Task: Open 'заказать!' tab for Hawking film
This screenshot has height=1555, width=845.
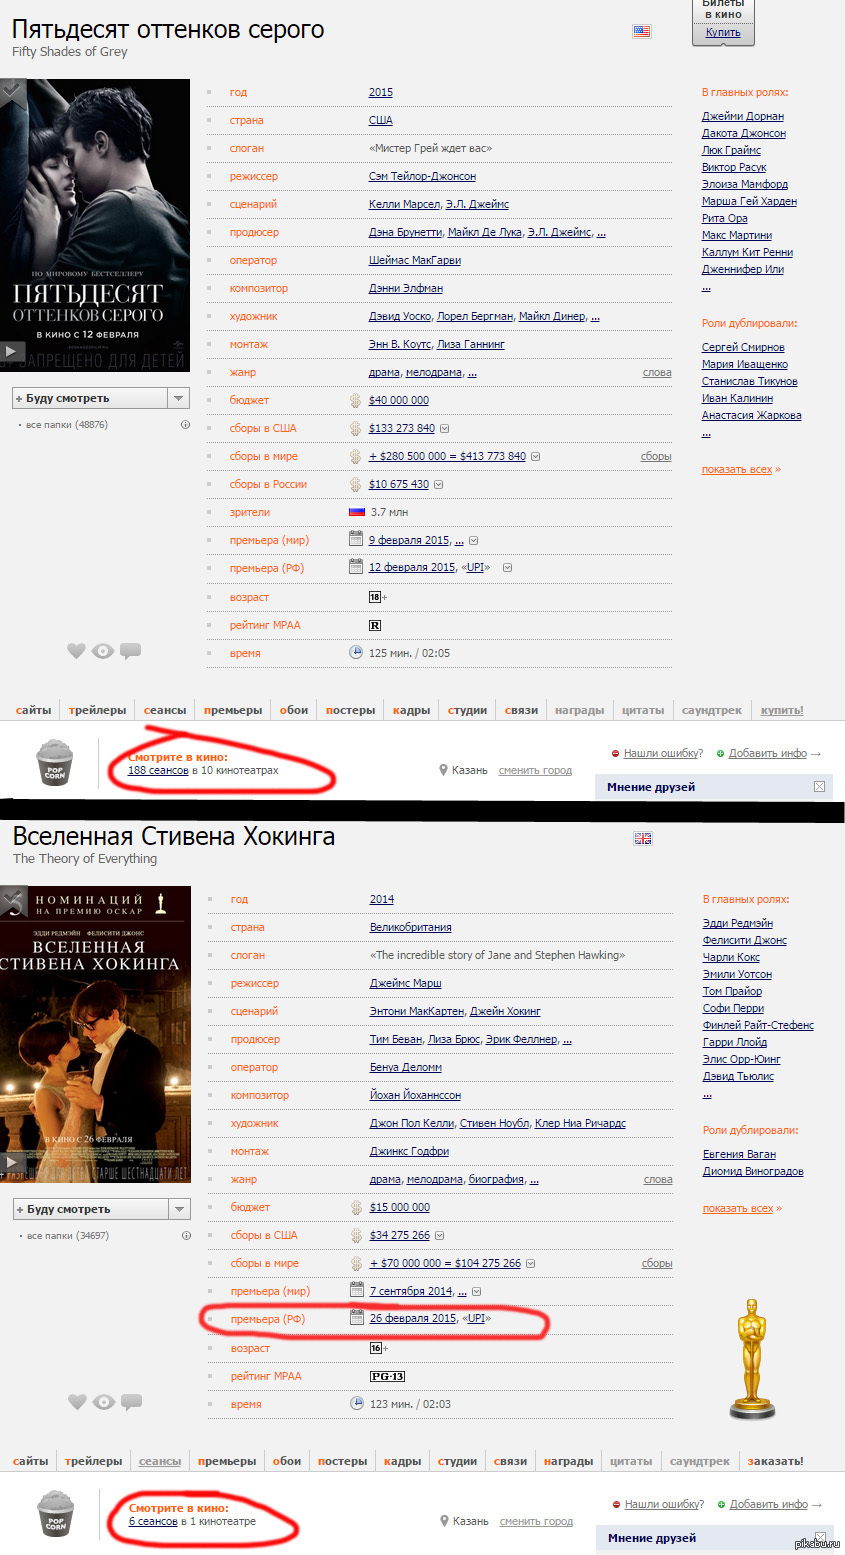Action: pos(775,1461)
